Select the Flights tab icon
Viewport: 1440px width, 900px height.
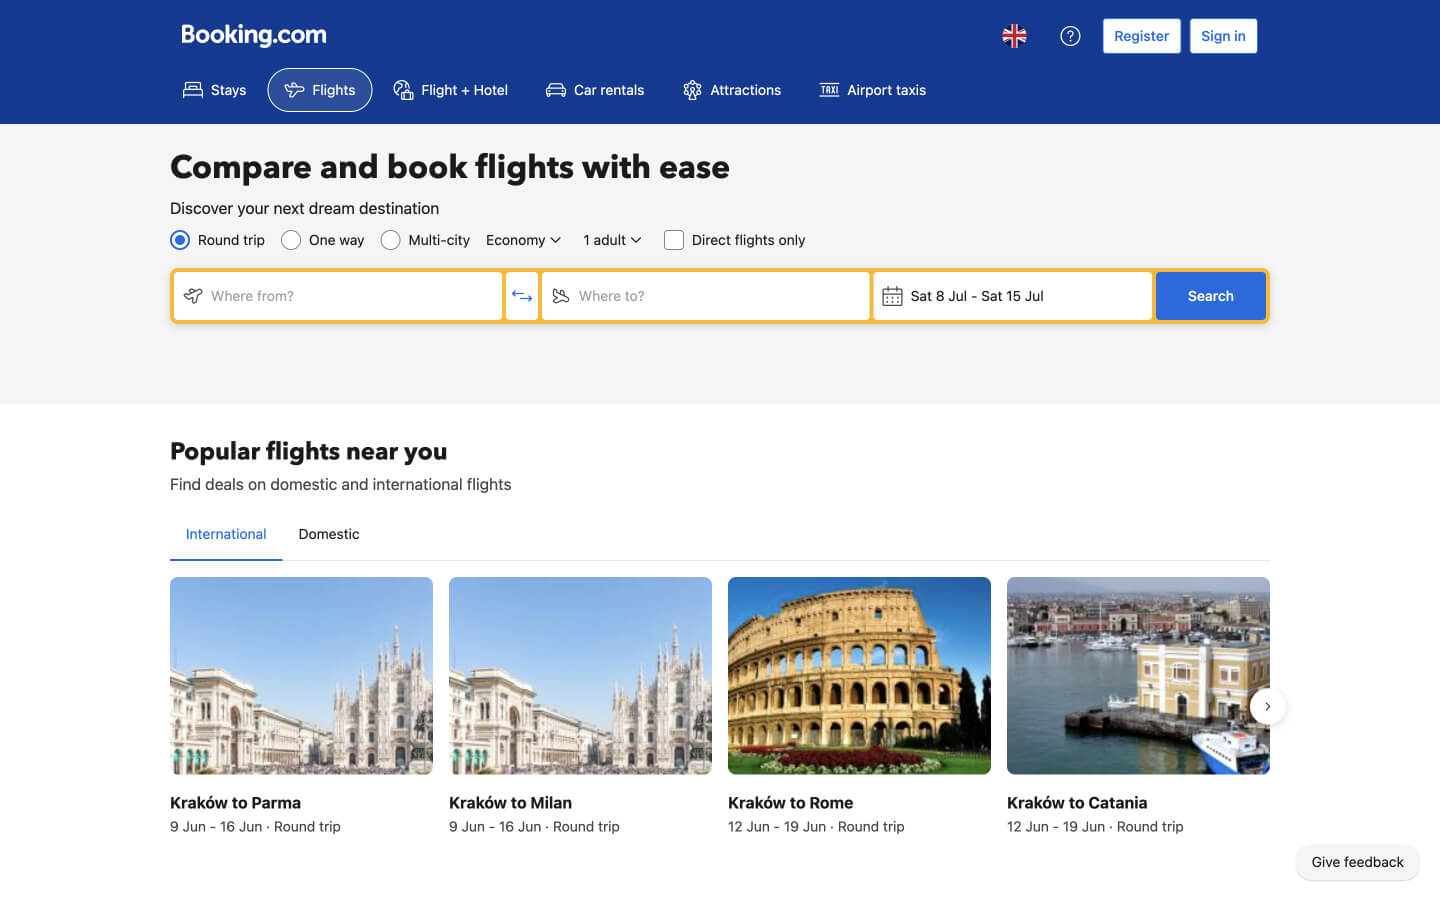(295, 89)
